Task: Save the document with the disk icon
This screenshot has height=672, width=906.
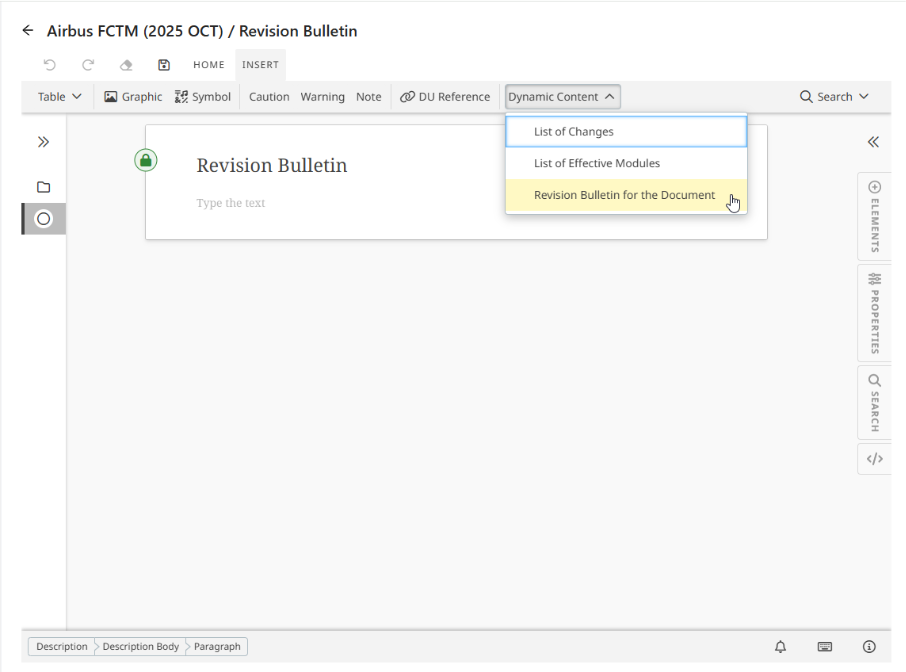Action: (x=164, y=65)
